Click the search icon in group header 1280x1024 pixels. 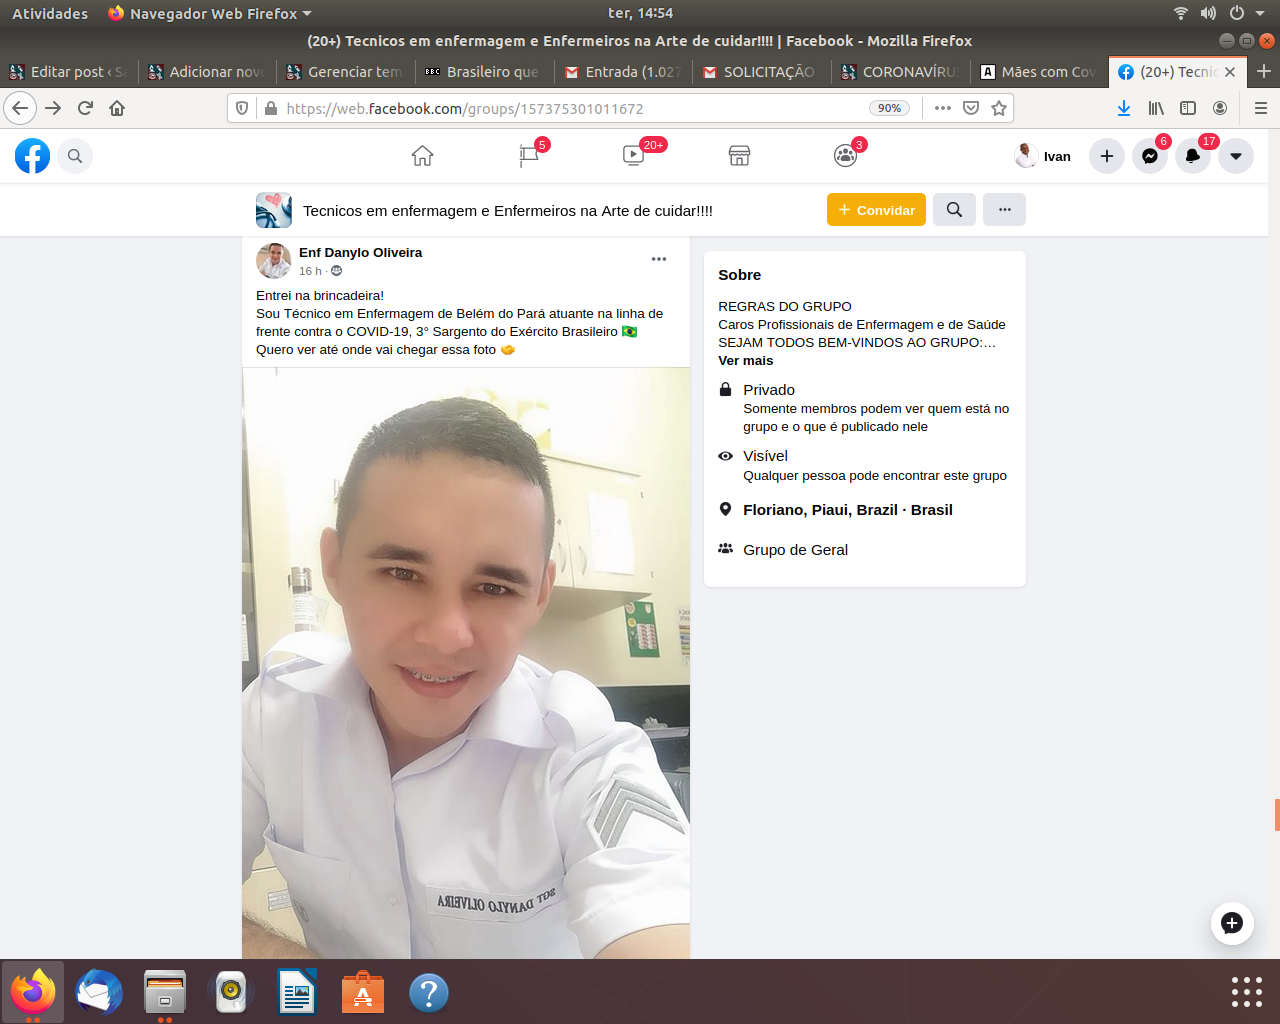[954, 210]
